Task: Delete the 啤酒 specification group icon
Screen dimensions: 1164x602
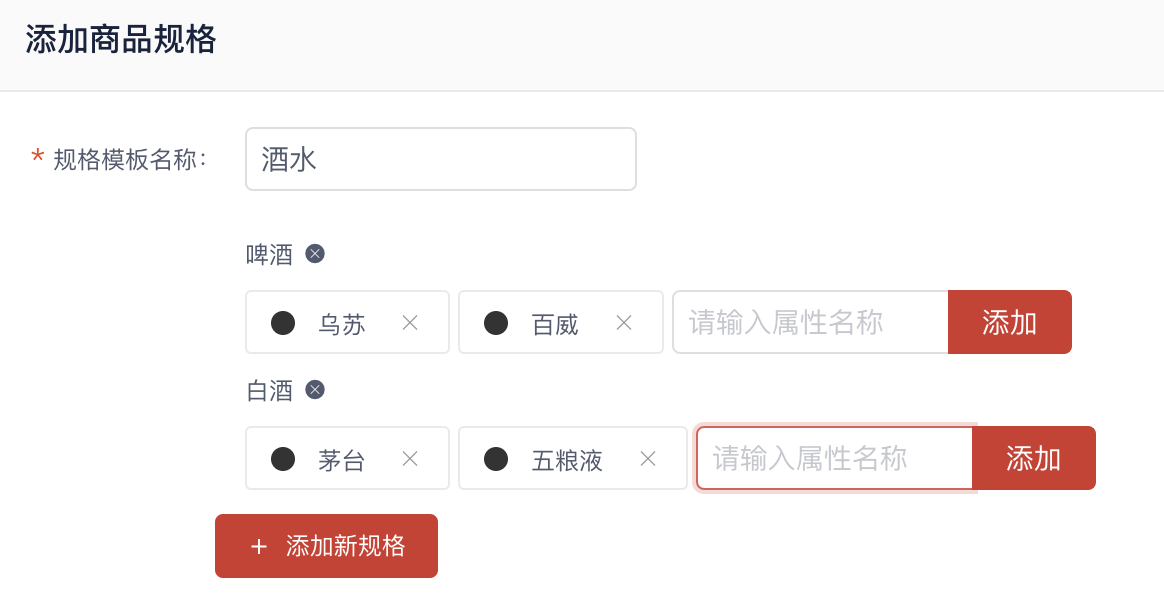Action: pos(315,254)
